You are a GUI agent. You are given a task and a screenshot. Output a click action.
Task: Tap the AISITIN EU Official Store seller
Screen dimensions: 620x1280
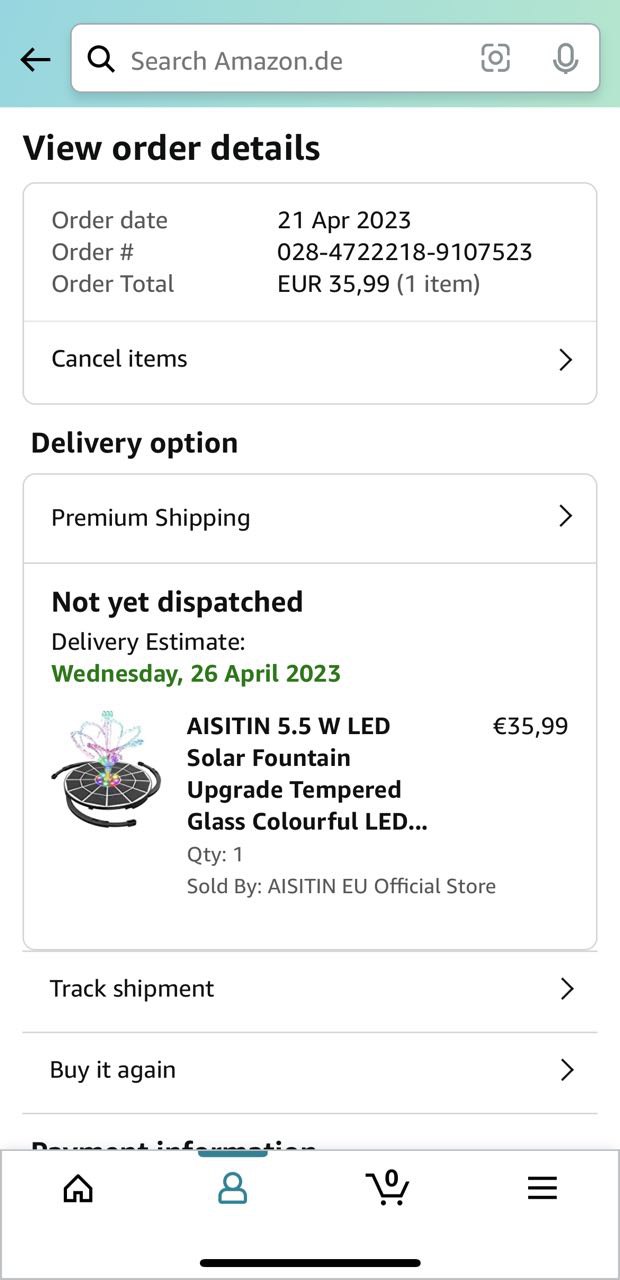click(381, 886)
